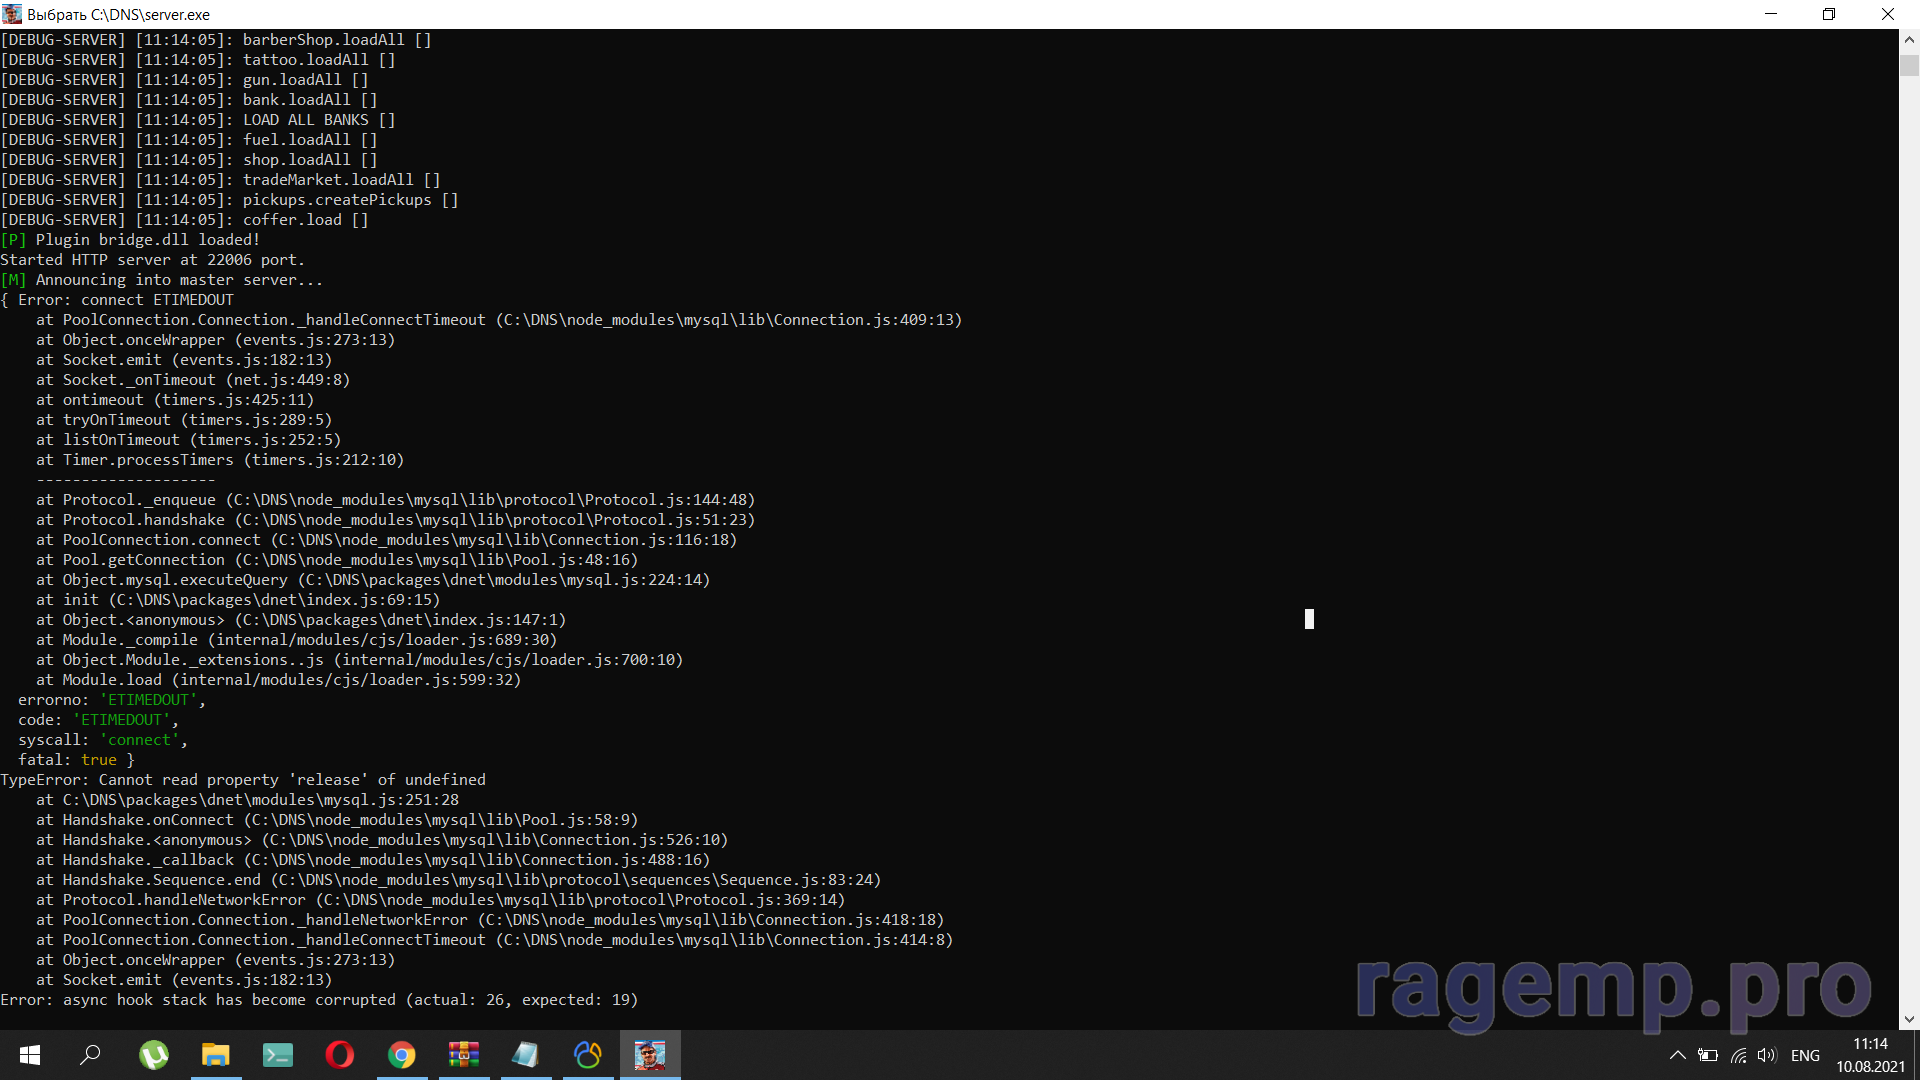Open WinRAR from the taskbar
The width and height of the screenshot is (1920, 1080).
pos(464,1055)
